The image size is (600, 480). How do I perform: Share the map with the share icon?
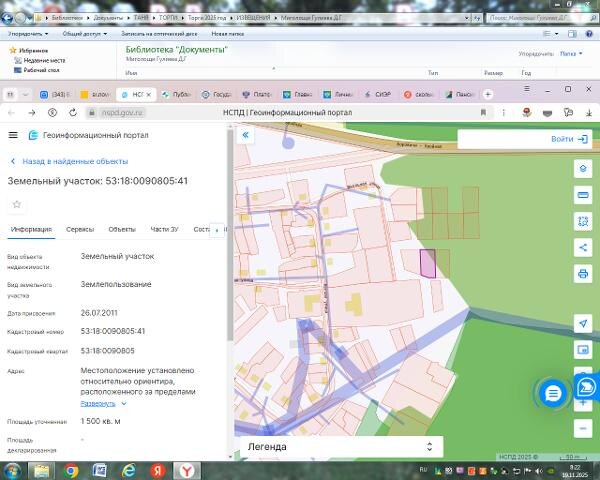pos(583,247)
